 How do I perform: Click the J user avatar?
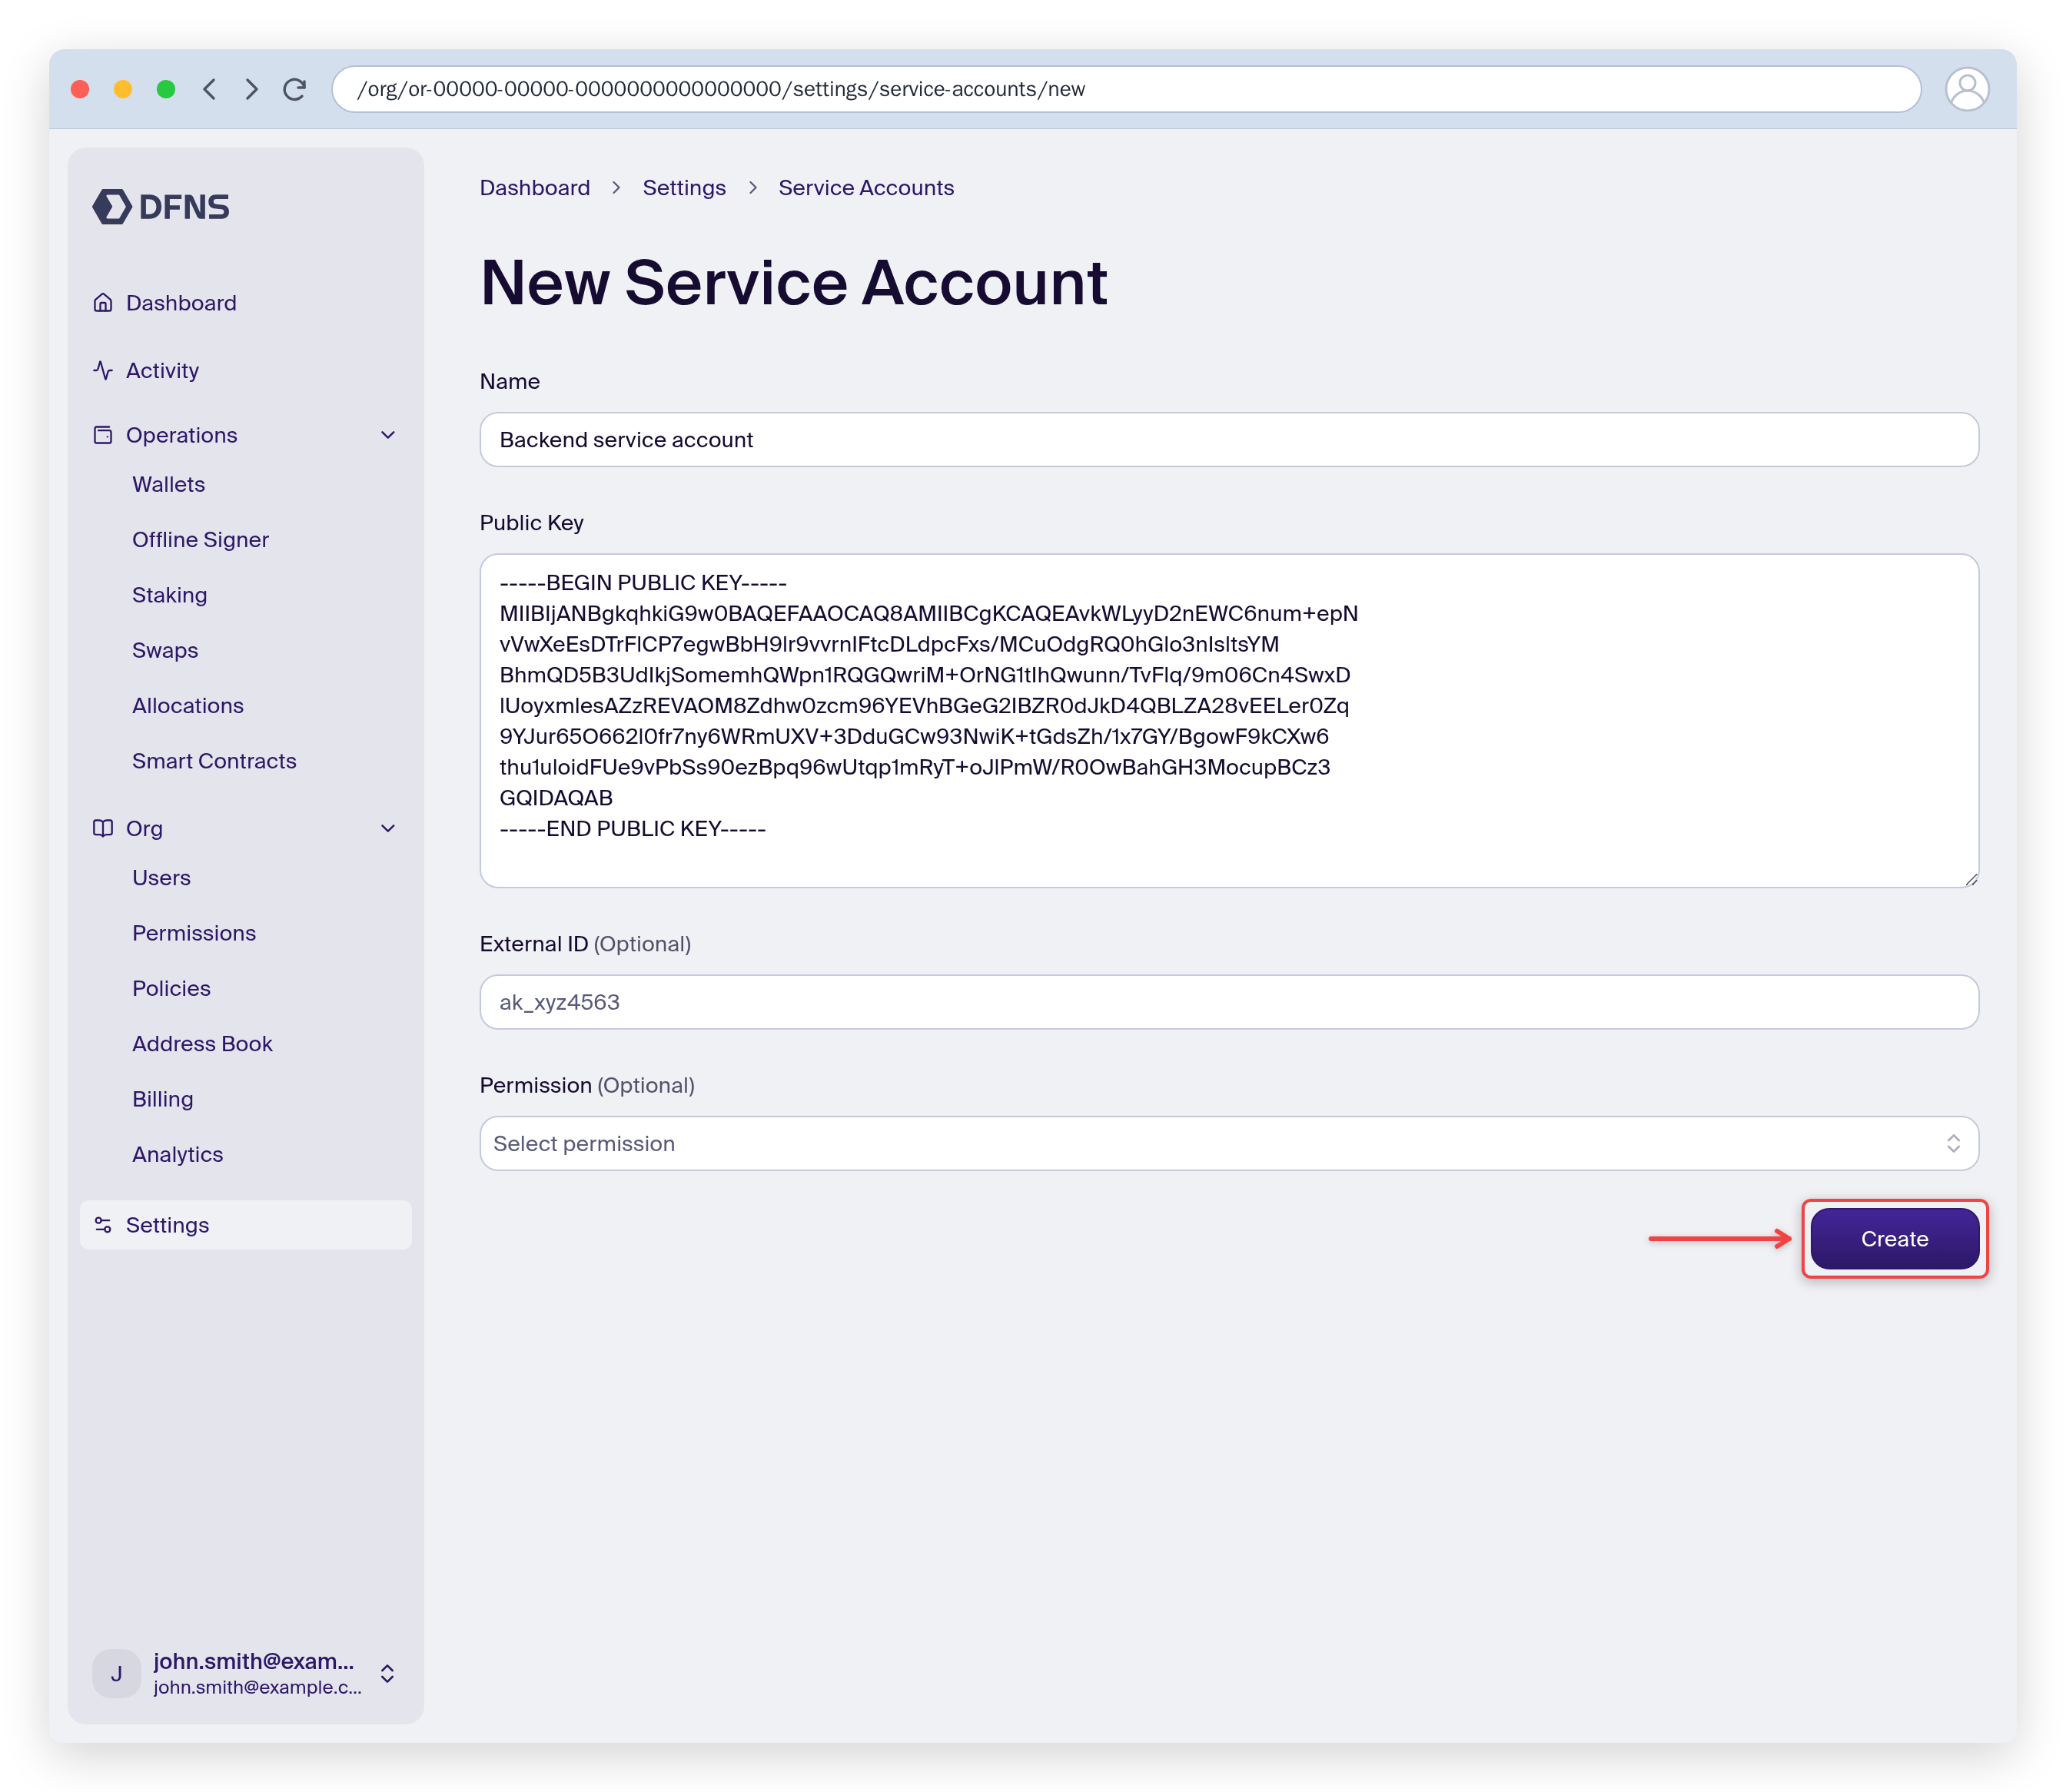[116, 1673]
